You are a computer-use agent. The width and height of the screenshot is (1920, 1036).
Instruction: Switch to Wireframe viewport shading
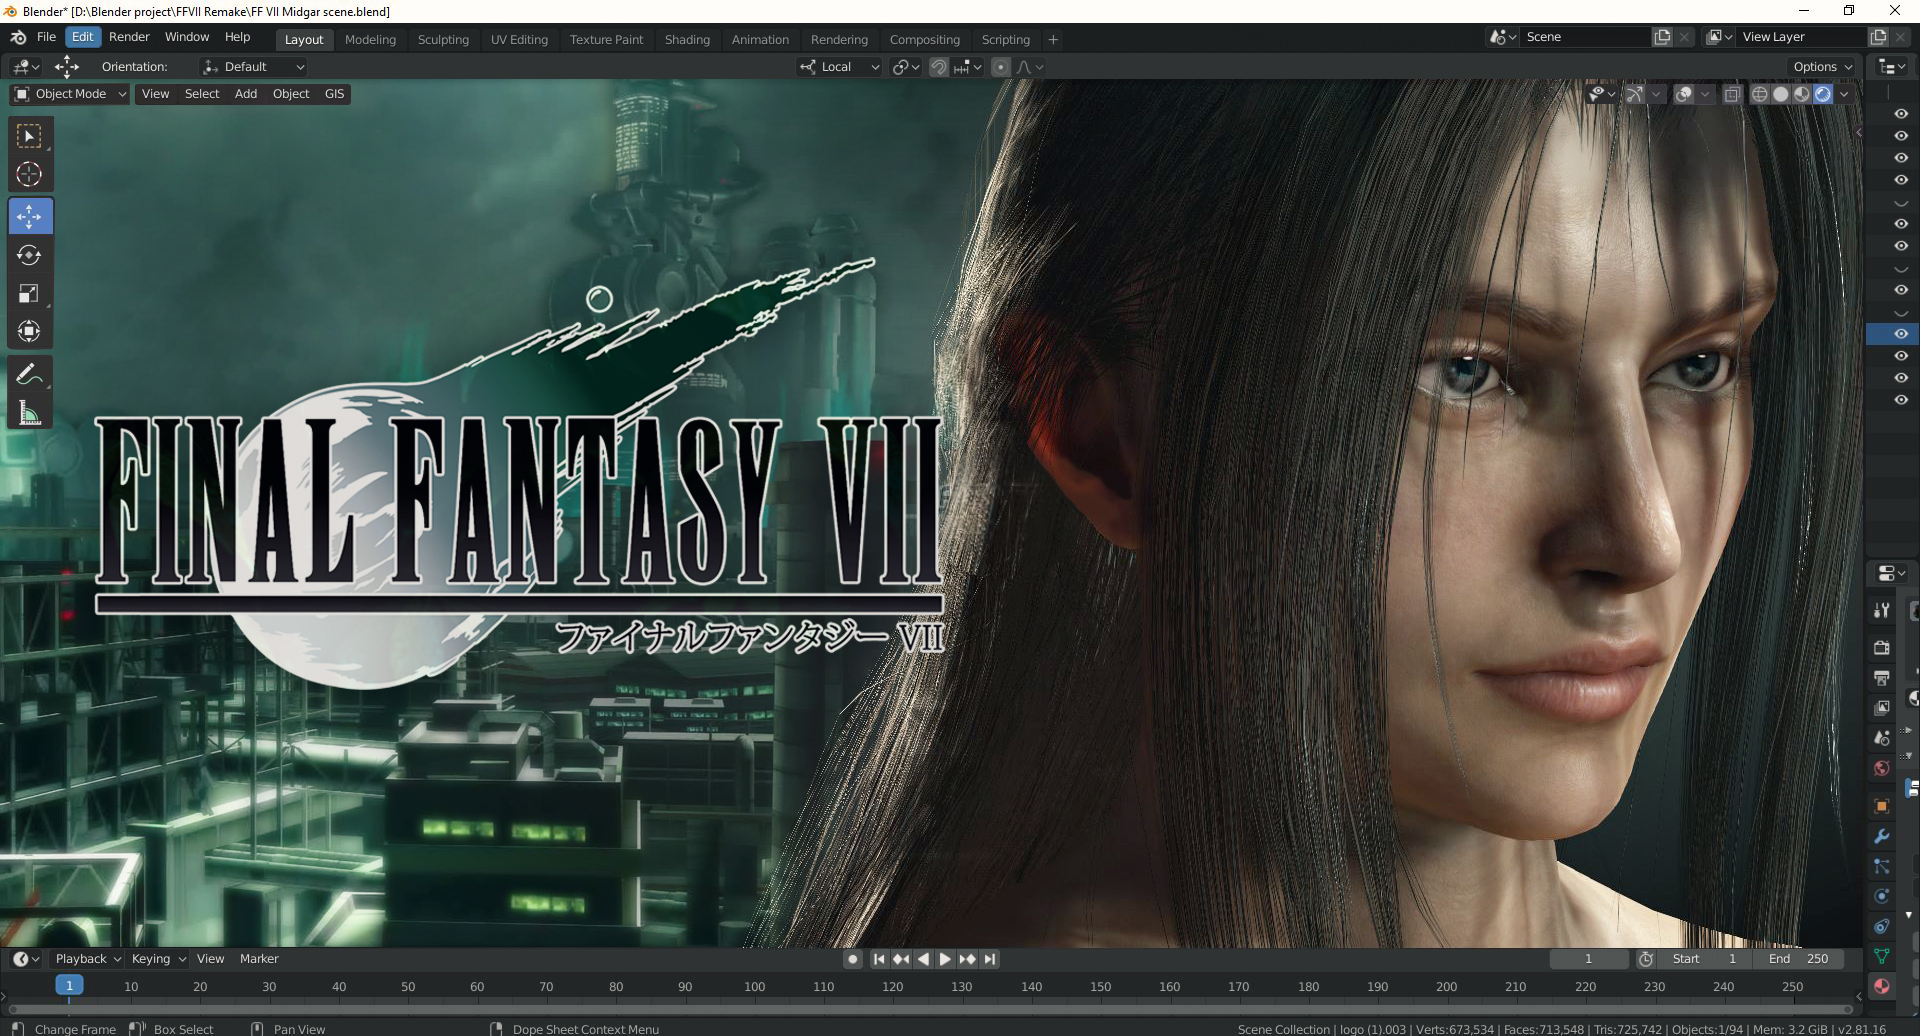point(1760,94)
